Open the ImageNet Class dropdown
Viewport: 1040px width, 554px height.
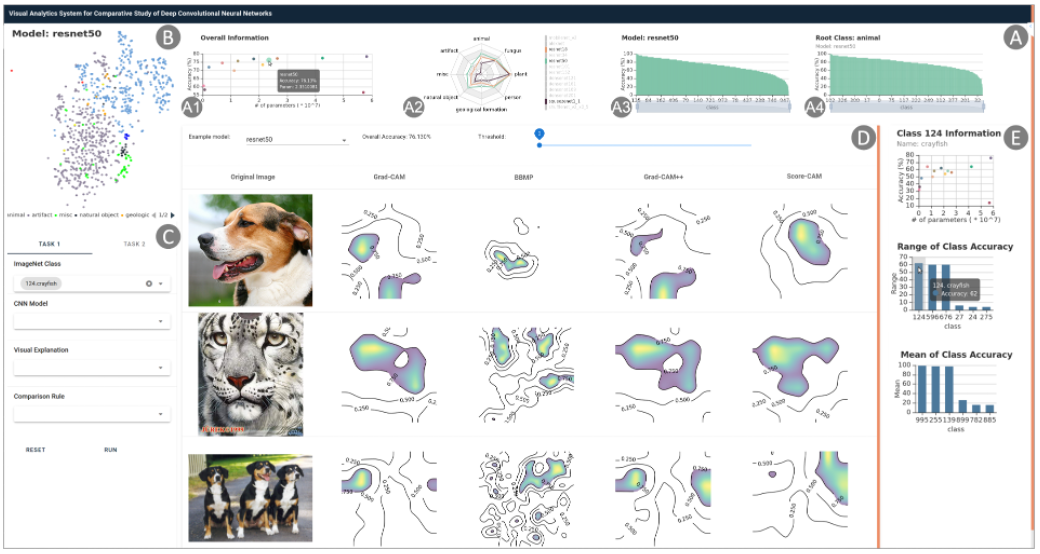(x=160, y=284)
